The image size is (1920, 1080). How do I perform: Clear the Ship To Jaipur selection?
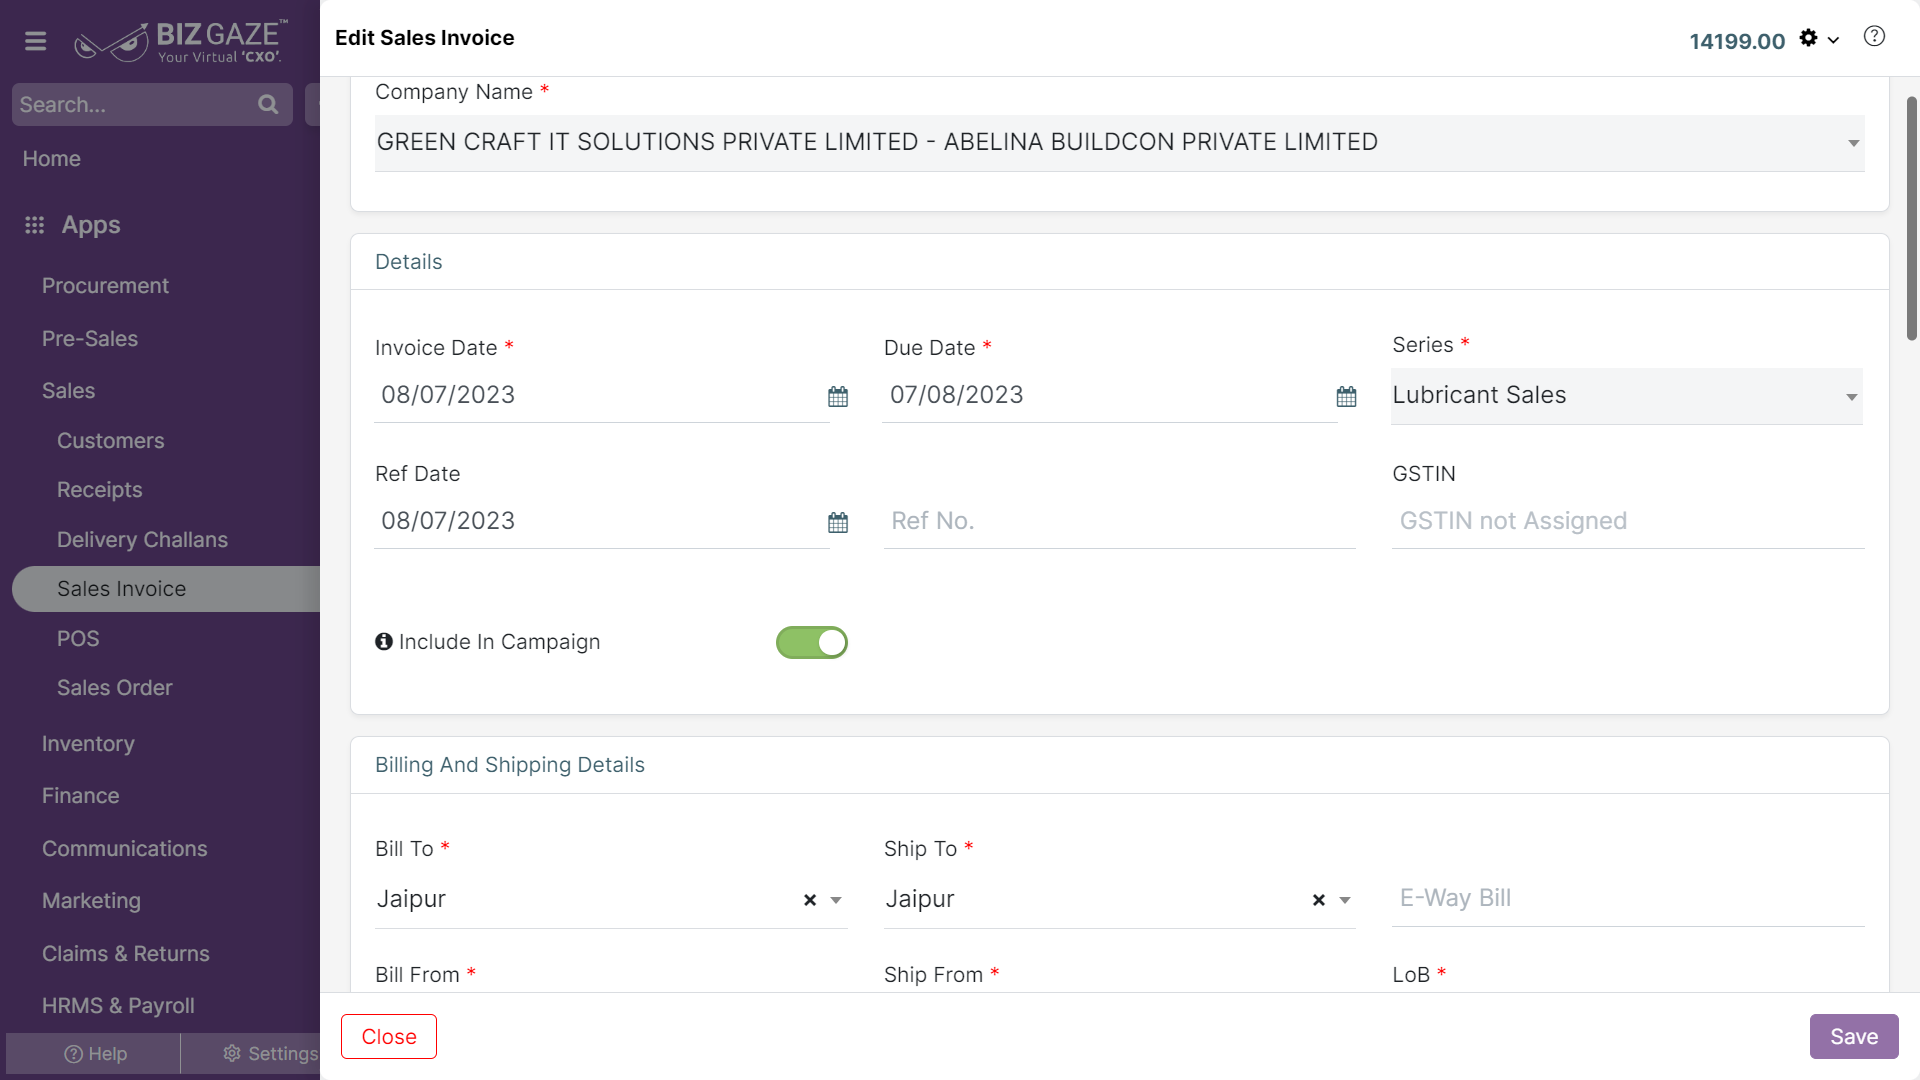pos(1318,900)
